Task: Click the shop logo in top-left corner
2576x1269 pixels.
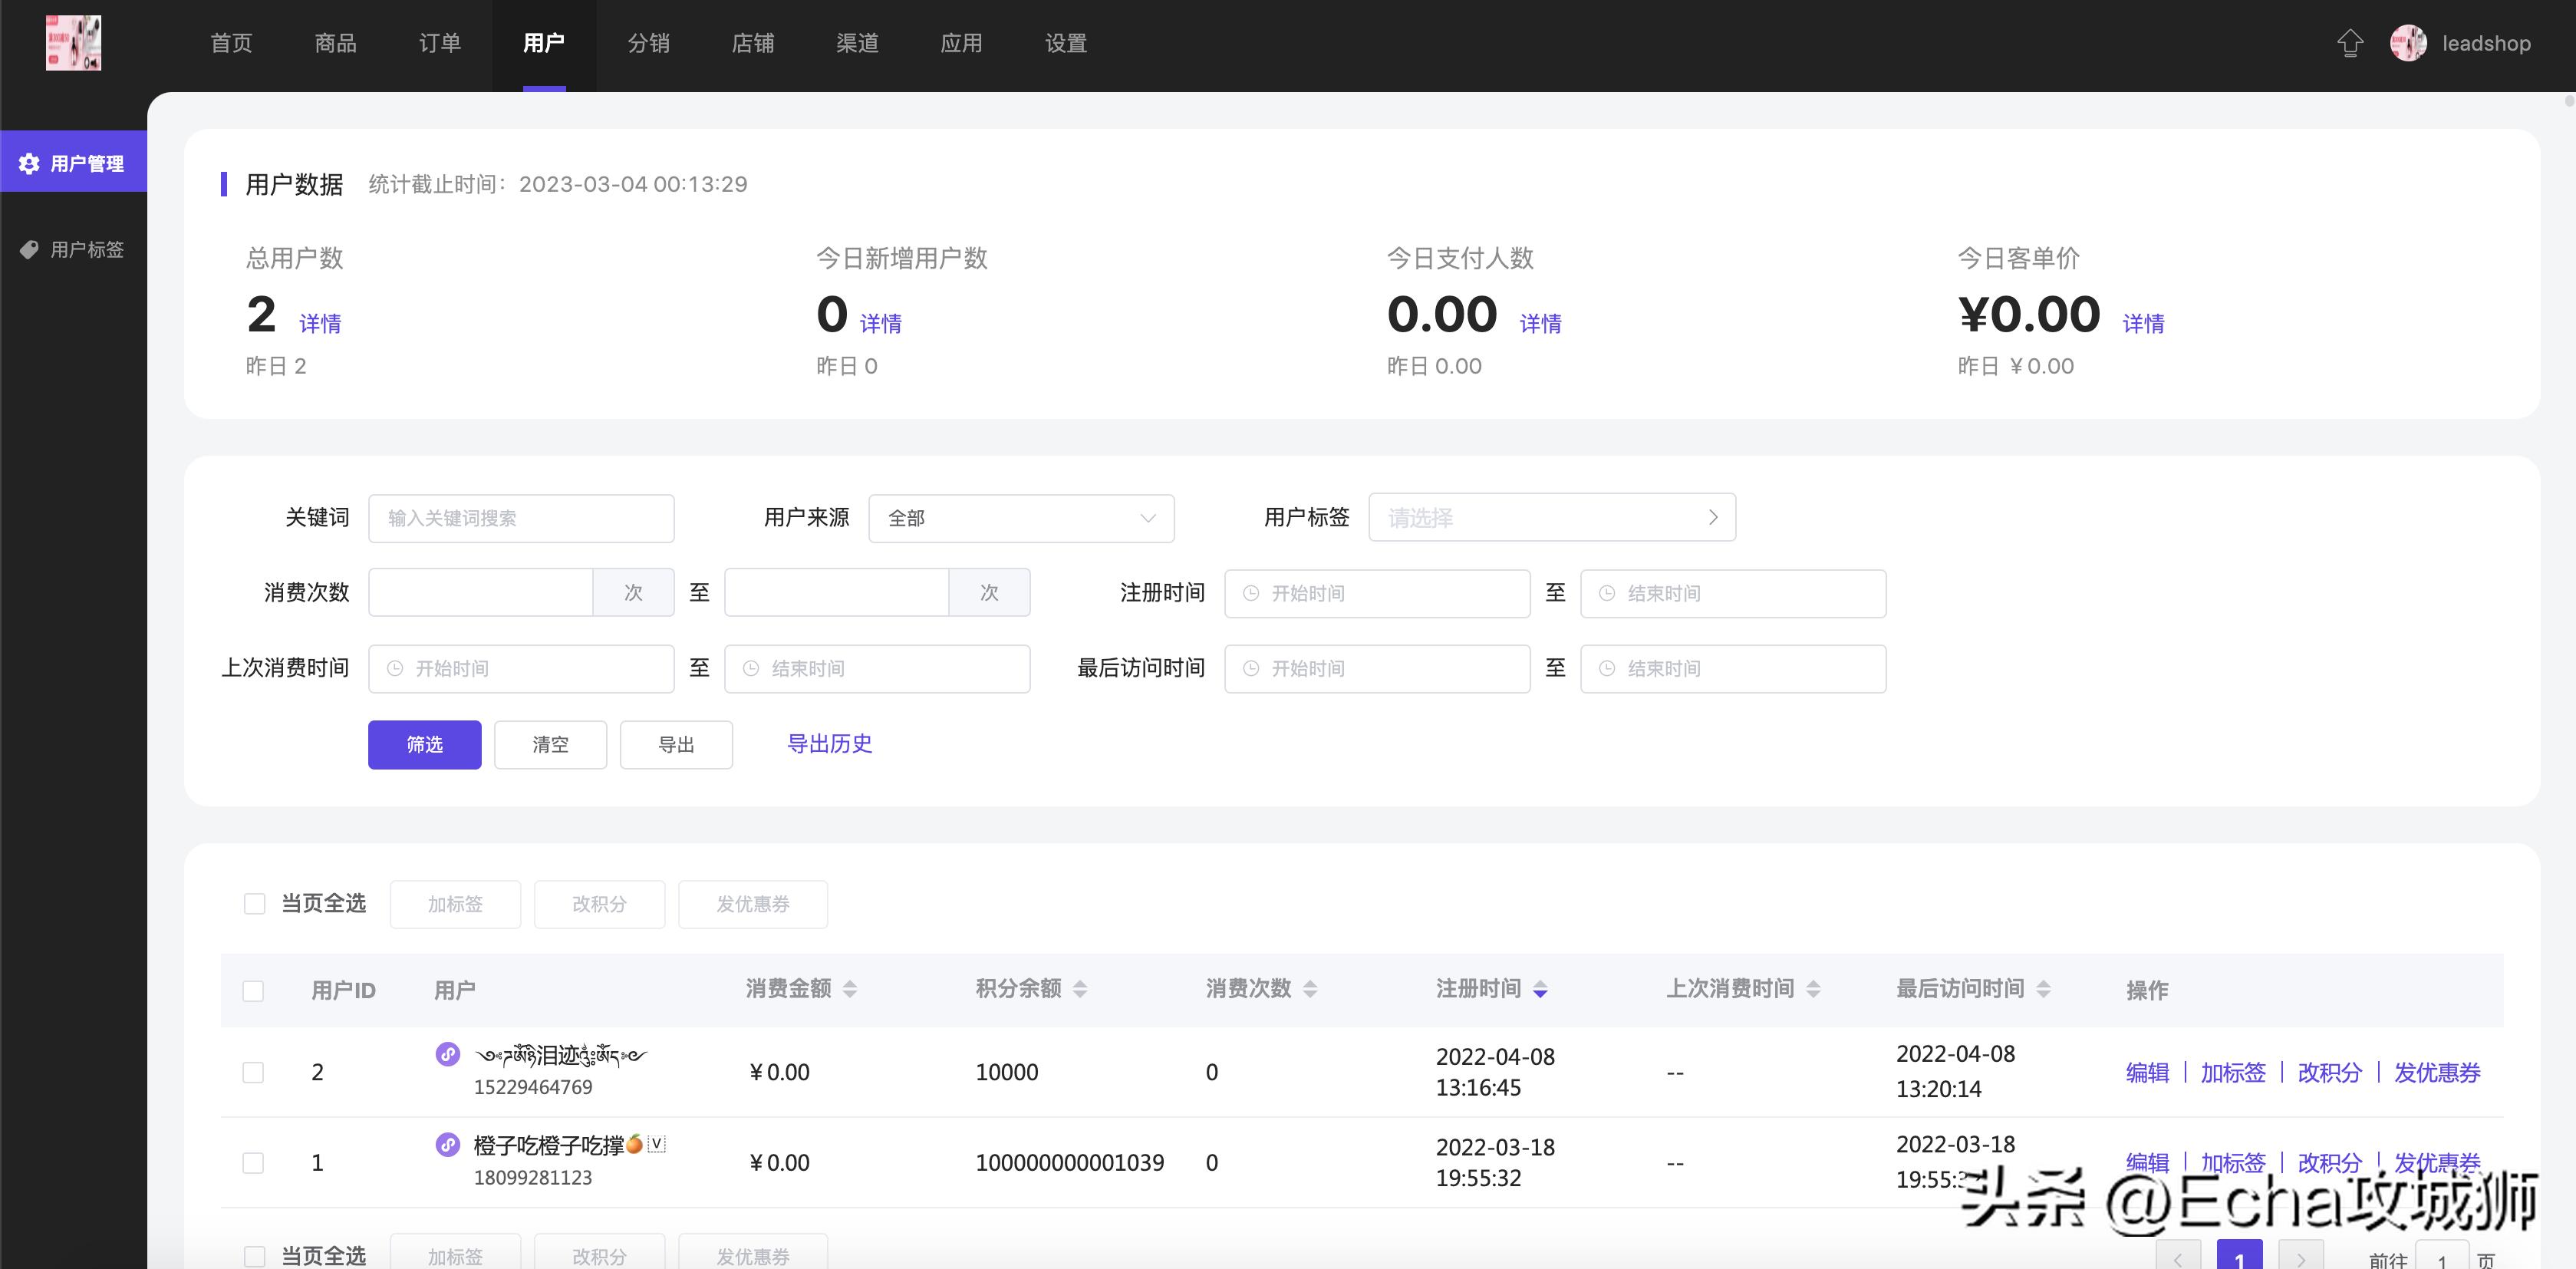Action: click(x=73, y=43)
